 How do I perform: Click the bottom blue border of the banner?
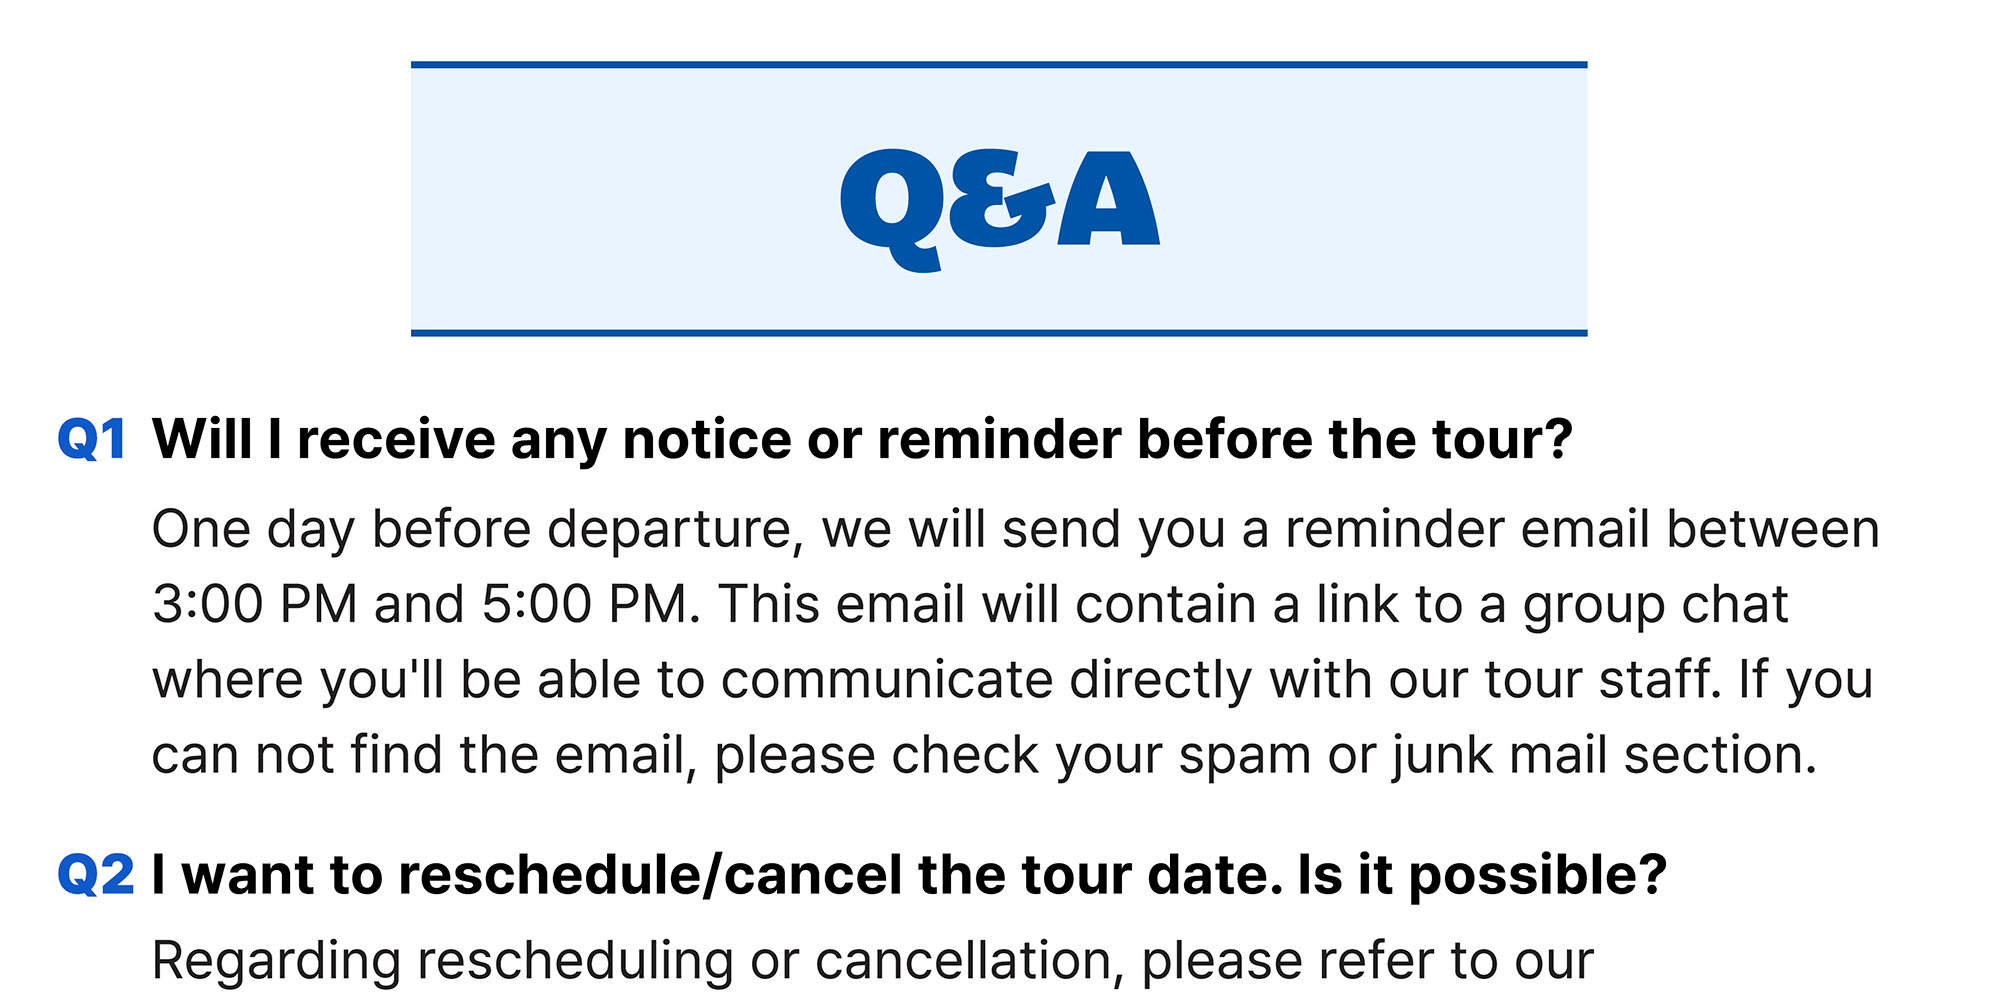pyautogui.click(x=999, y=332)
